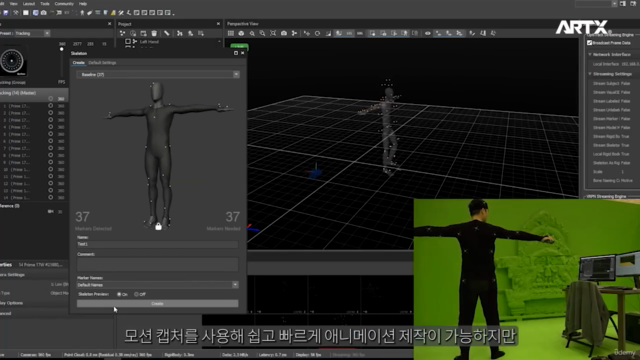640x360 pixels.
Task: Click the ruler icon in Project toolbar
Action: (x=167, y=33)
